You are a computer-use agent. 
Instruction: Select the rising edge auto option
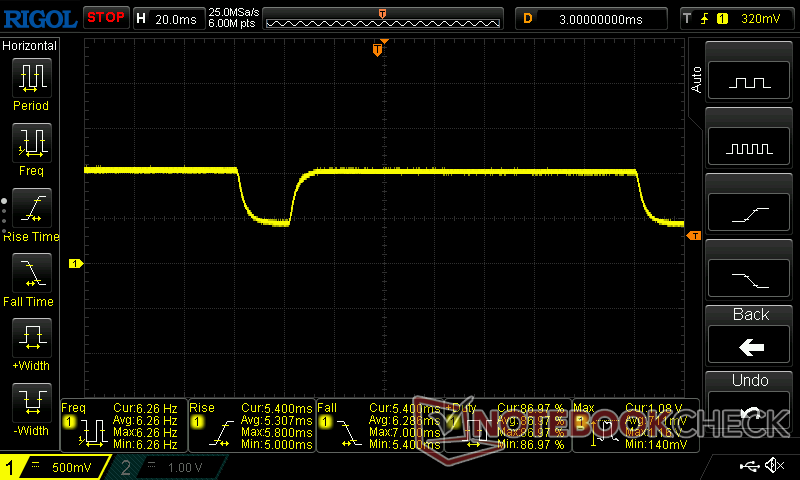click(x=750, y=213)
